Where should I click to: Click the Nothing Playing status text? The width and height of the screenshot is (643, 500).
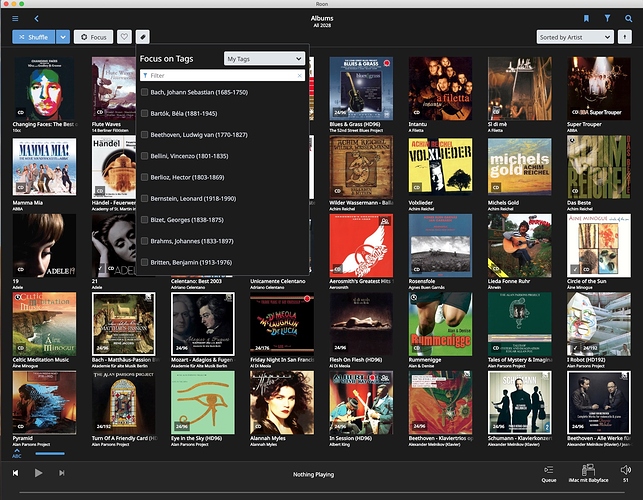(x=313, y=475)
